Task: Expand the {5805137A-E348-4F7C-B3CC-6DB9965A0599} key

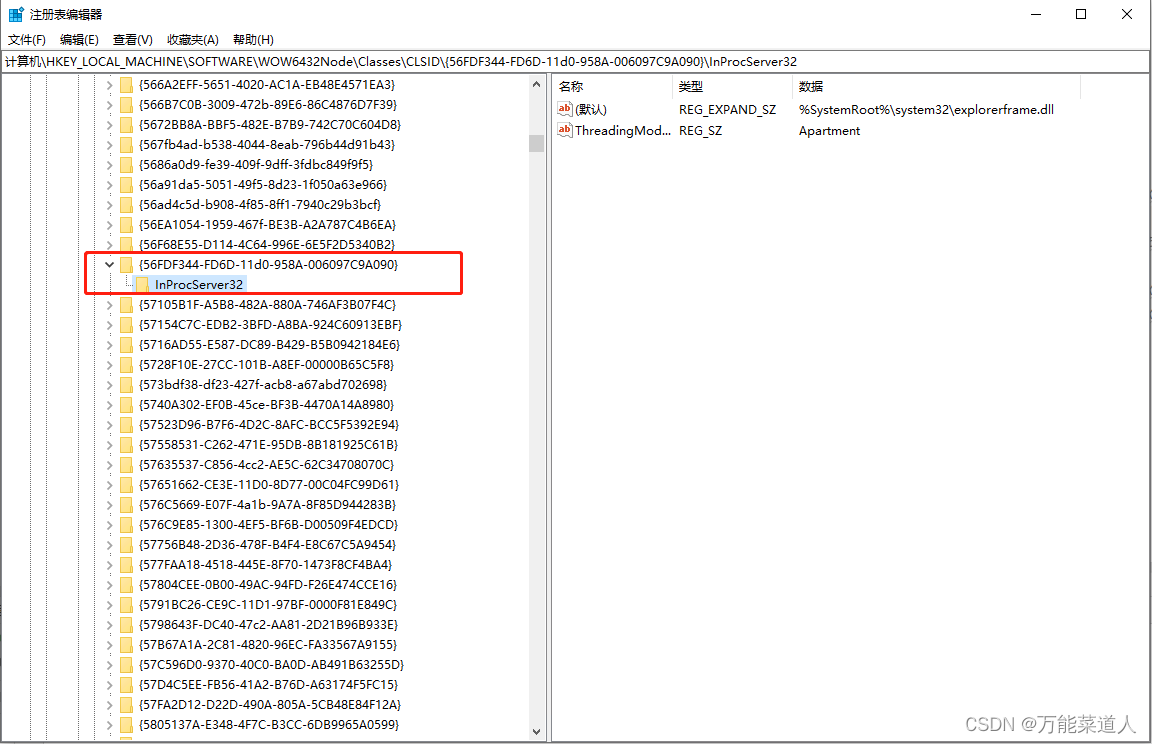Action: (x=110, y=724)
